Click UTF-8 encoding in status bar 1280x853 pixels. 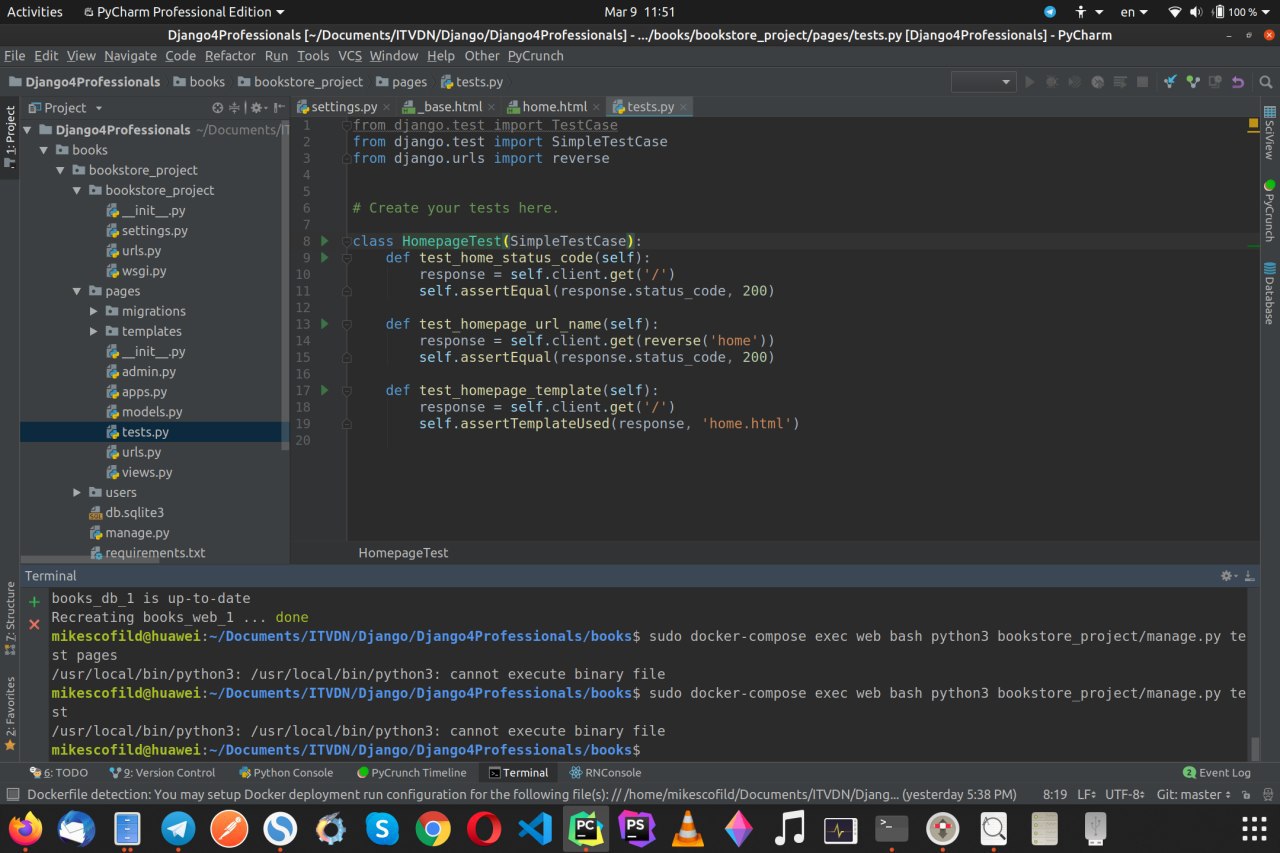[x=1127, y=795]
